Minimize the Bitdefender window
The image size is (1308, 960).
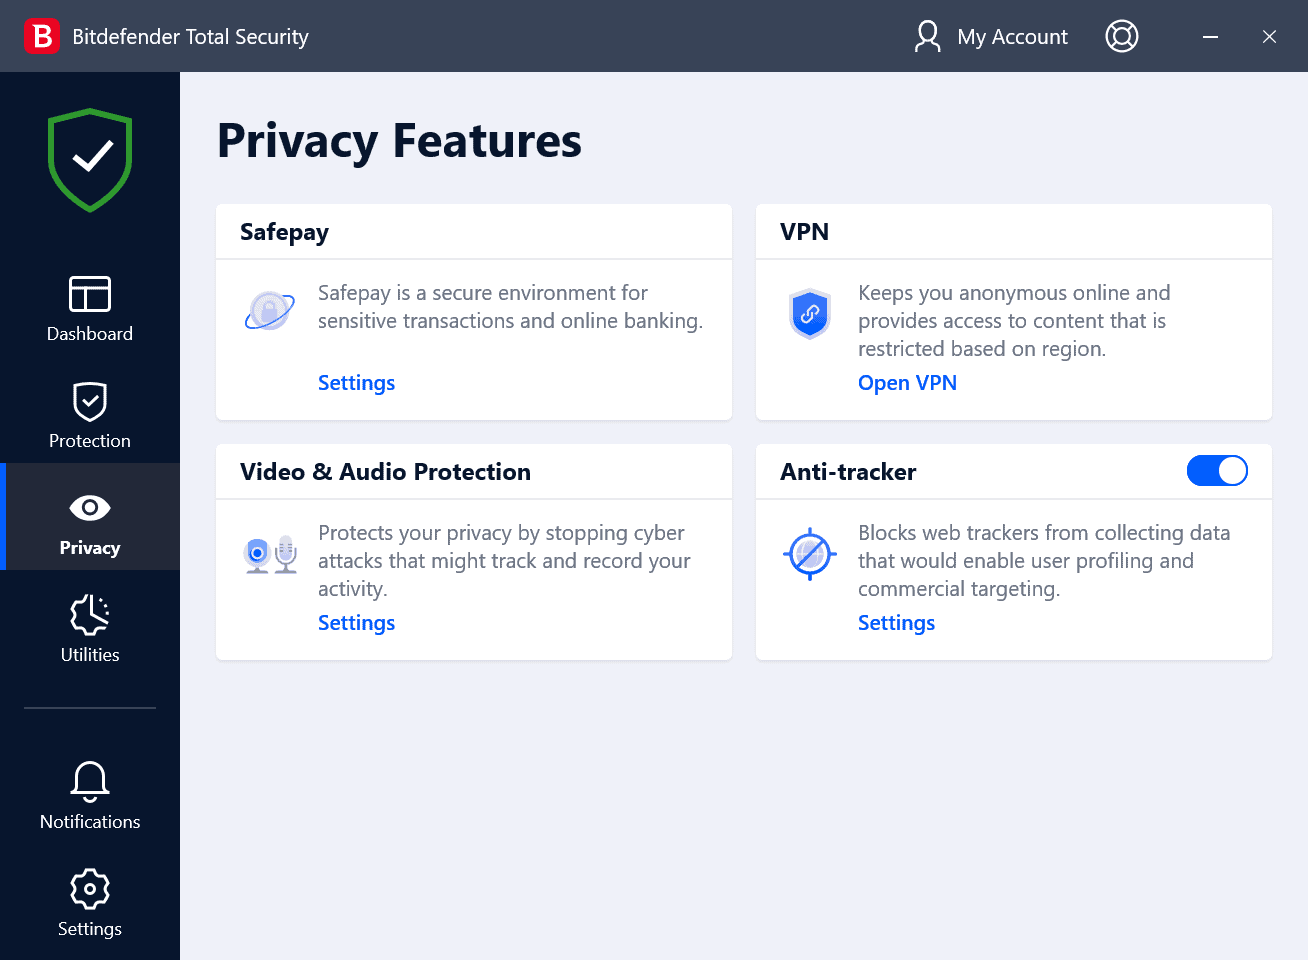pyautogui.click(x=1210, y=36)
